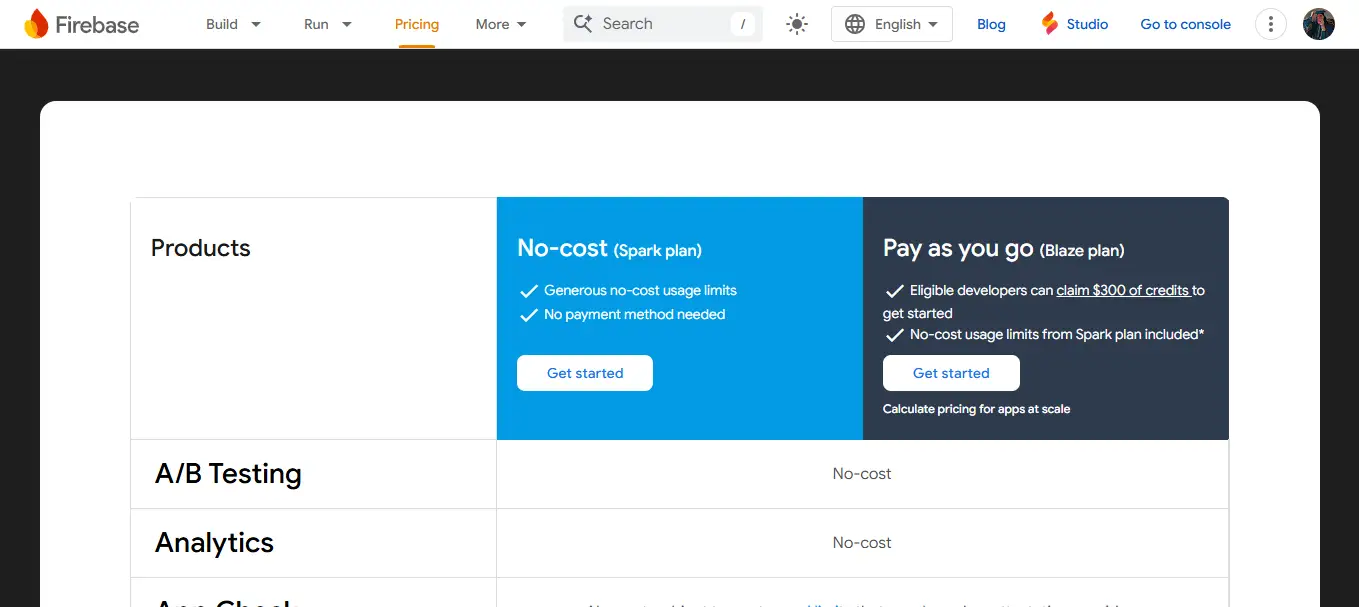Image resolution: width=1359 pixels, height=607 pixels.
Task: Click Go to console link
Action: pos(1185,24)
